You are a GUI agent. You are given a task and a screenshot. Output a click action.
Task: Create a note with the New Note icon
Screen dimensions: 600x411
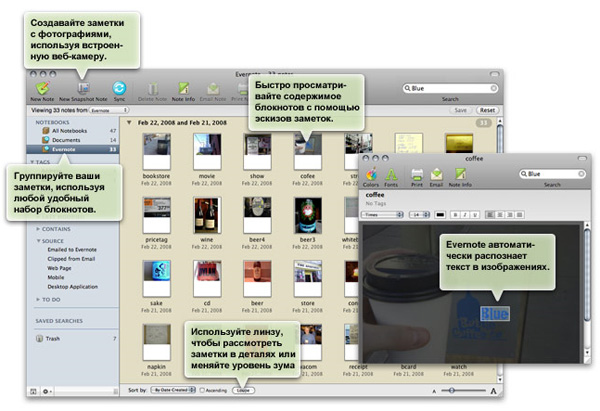tap(43, 88)
